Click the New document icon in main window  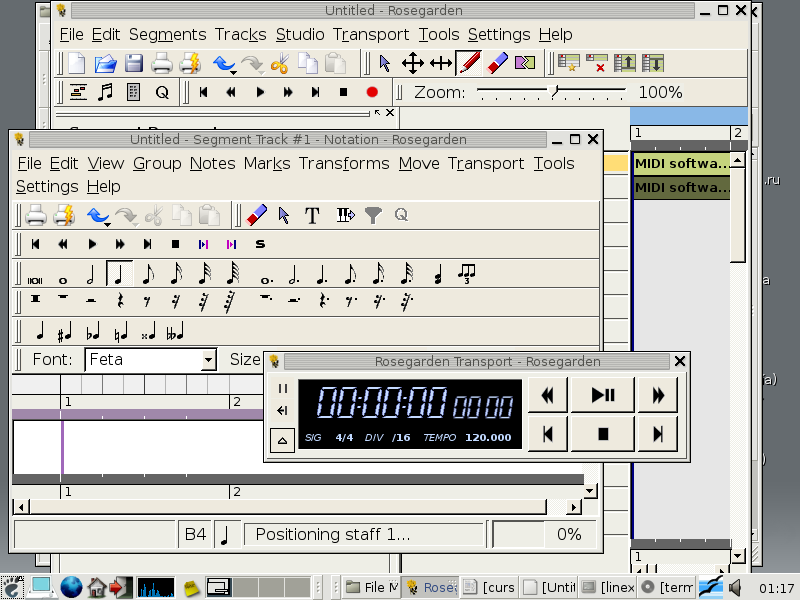click(x=77, y=63)
